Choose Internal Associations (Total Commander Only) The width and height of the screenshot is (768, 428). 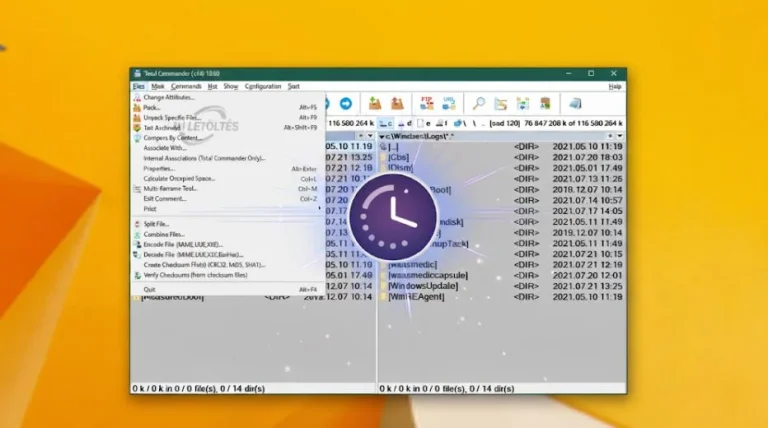pos(227,158)
